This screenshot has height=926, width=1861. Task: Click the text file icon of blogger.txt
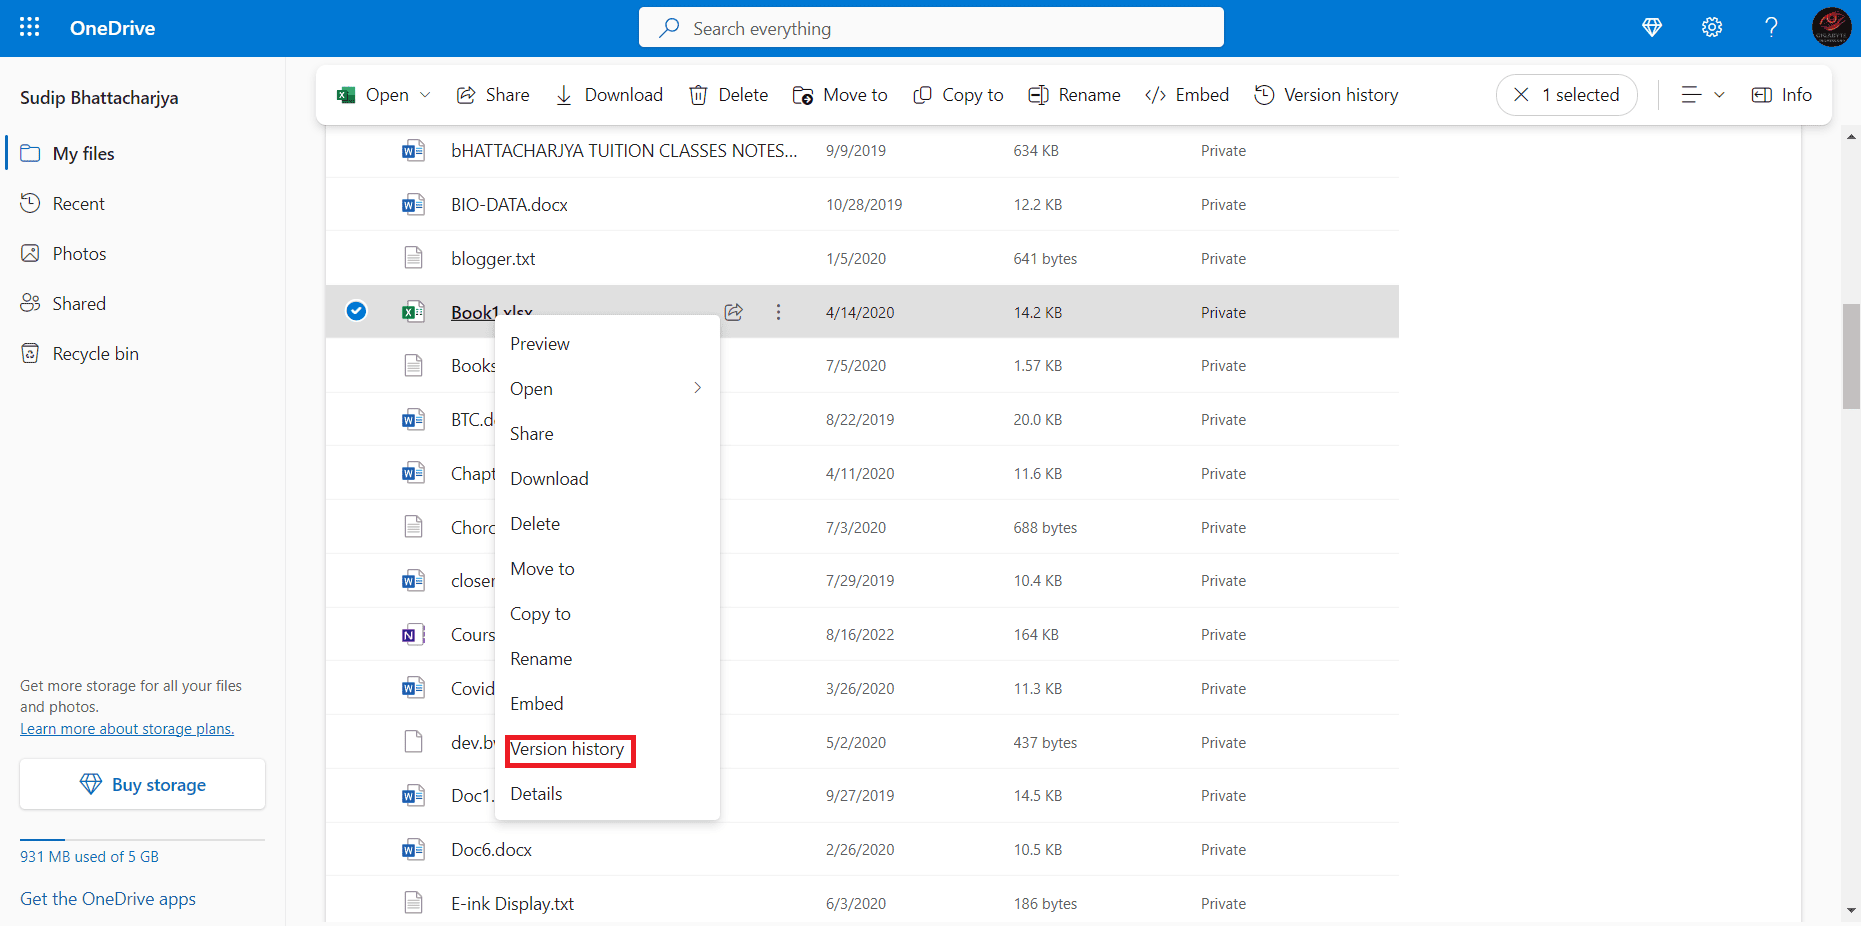413,258
